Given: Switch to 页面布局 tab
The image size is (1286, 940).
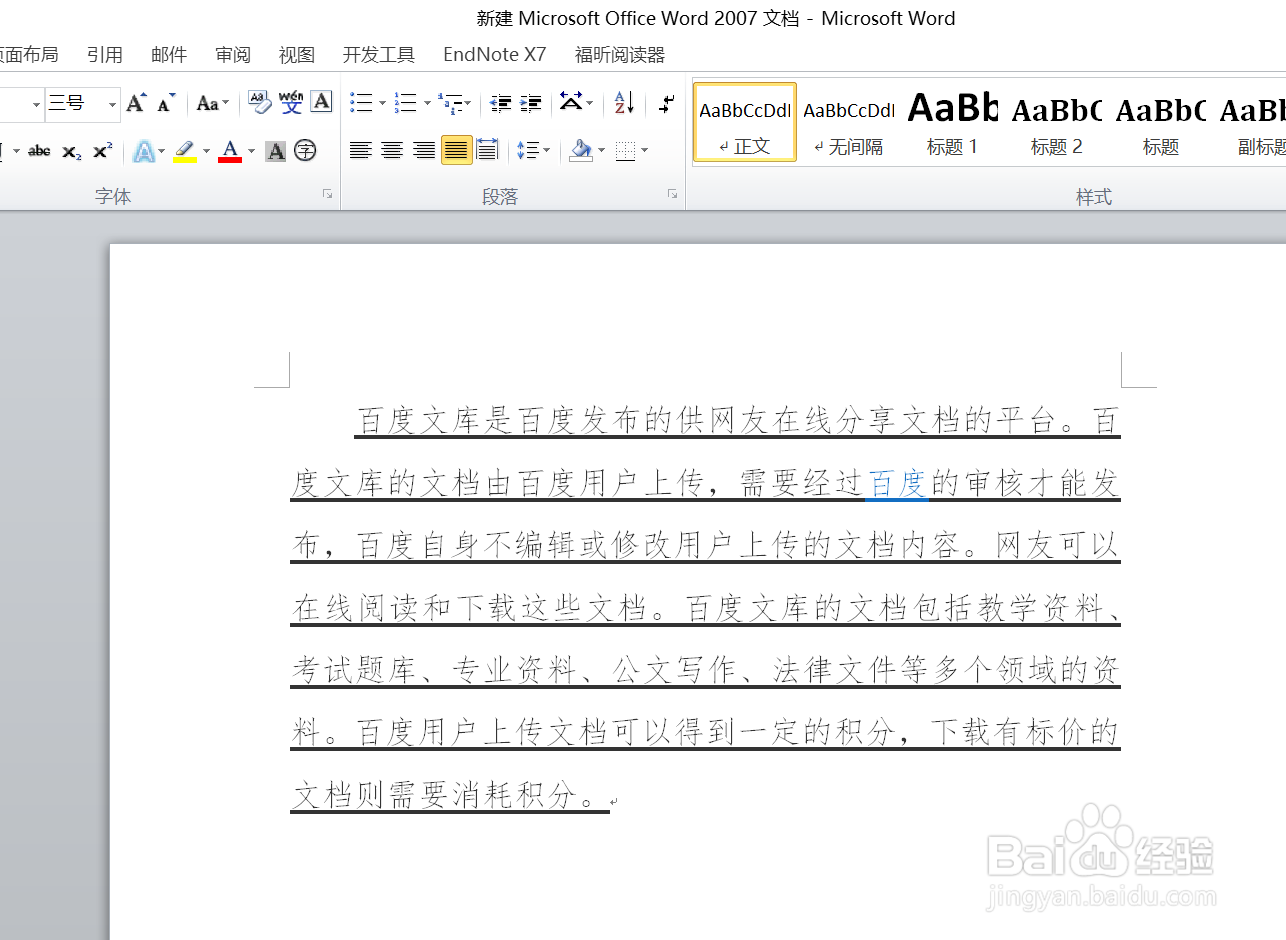Looking at the screenshot, I should (28, 55).
